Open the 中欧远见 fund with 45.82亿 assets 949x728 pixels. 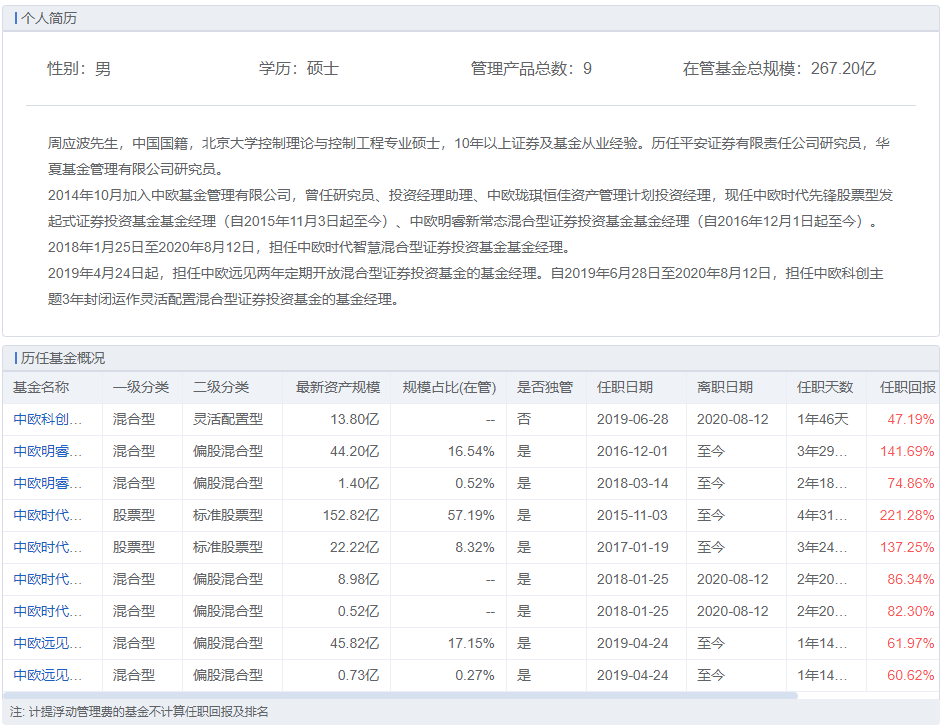tap(47, 643)
